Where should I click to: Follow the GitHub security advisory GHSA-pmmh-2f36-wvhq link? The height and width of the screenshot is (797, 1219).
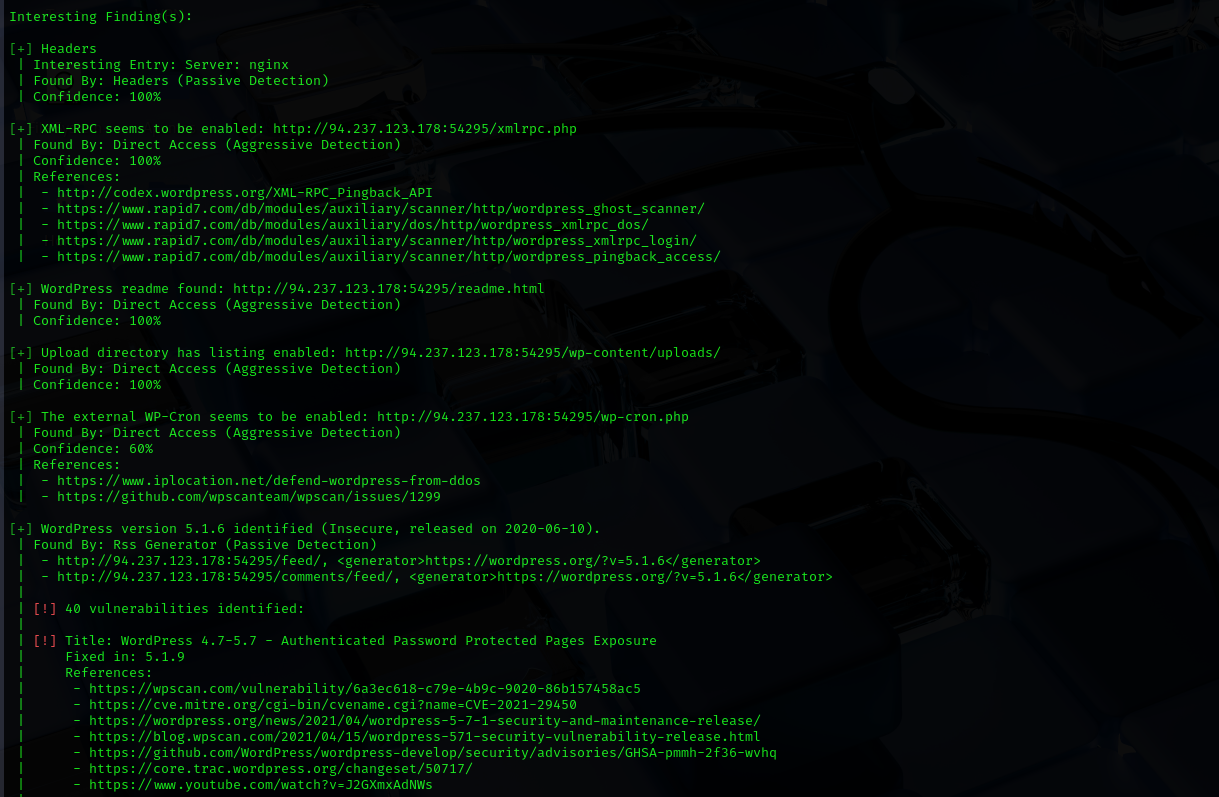coord(432,753)
